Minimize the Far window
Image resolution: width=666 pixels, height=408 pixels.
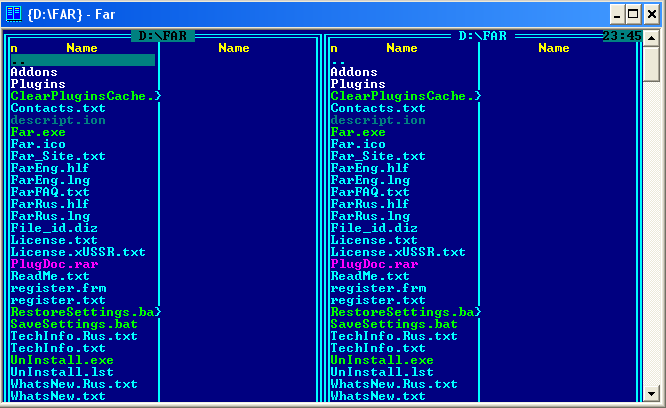tap(617, 14)
